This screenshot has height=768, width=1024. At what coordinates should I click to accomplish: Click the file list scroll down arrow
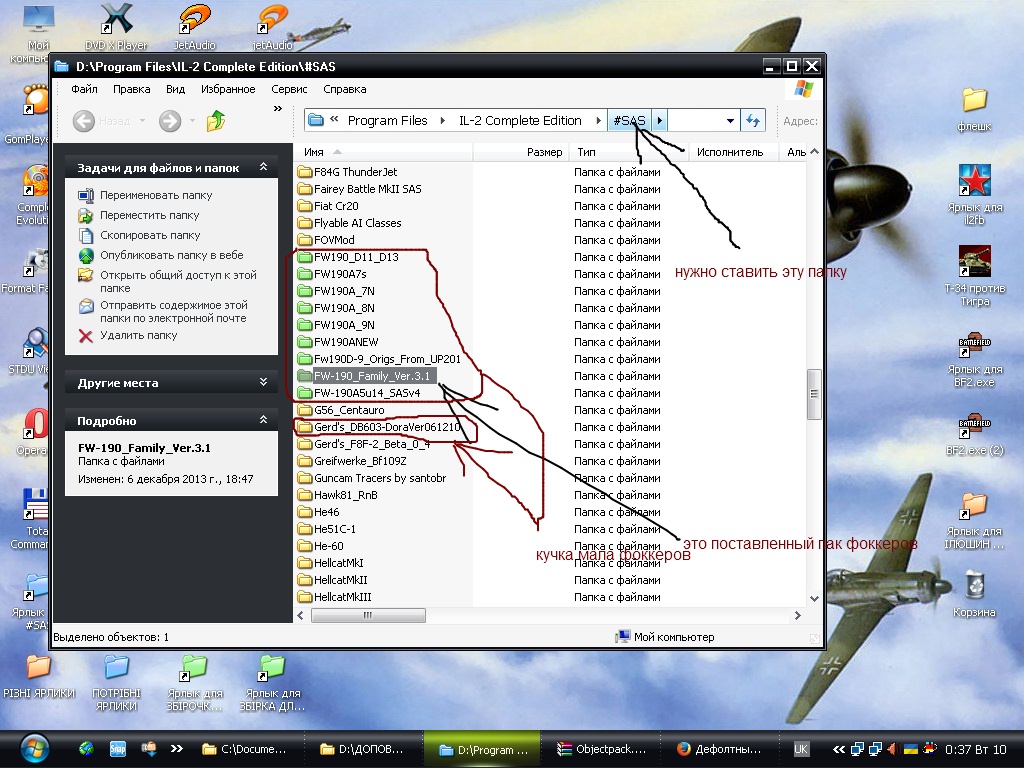pos(814,598)
